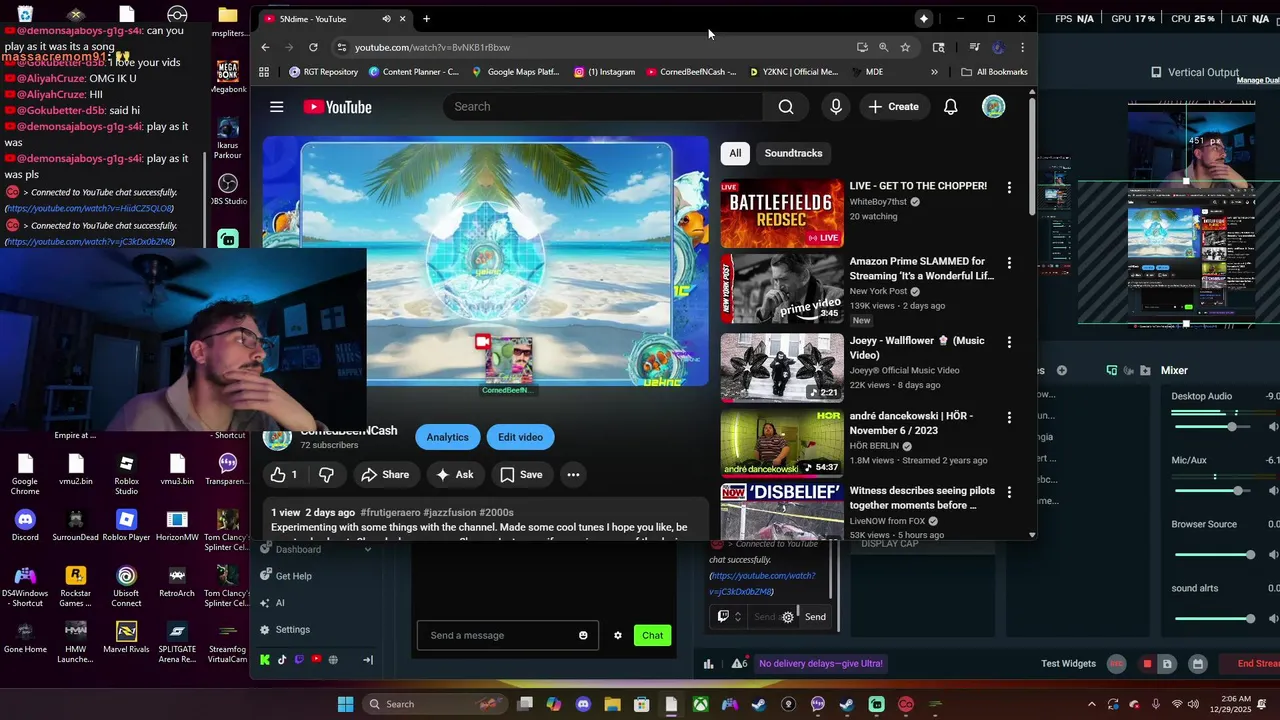Screen dimensions: 1280x720
Task: Open Chrome media controls icon
Action: tap(974, 47)
